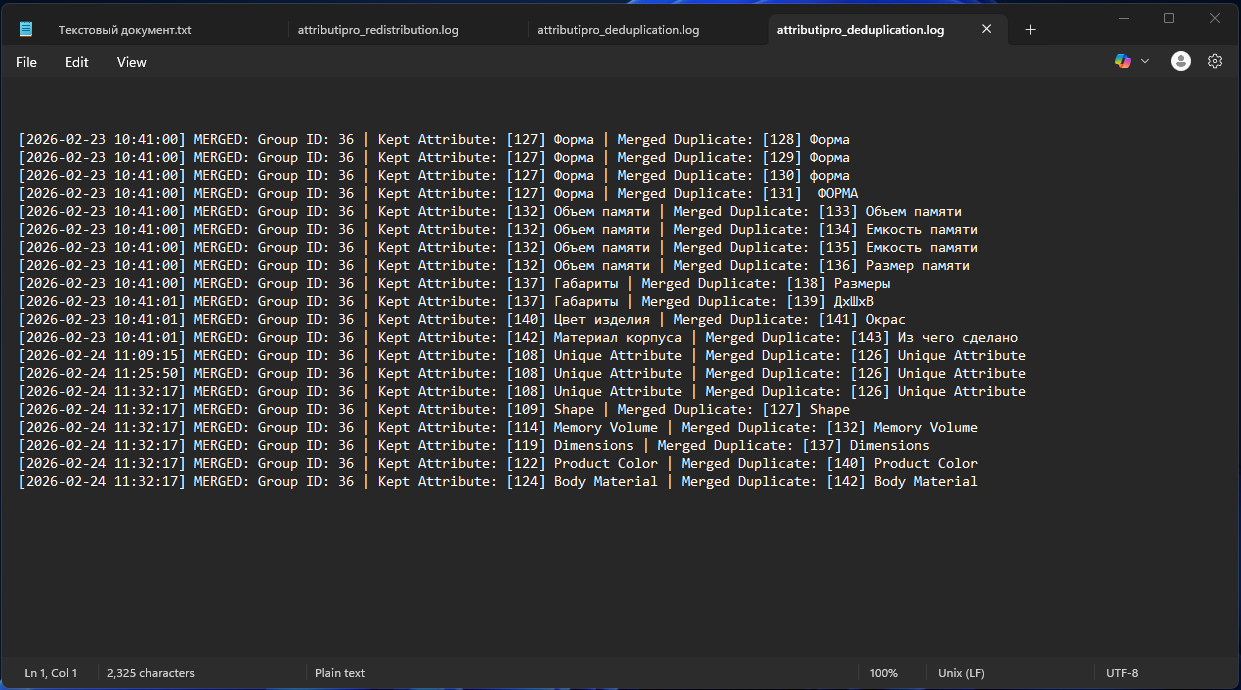Viewport: 1241px width, 690px height.
Task: Click the 100% zoom level indicator
Action: 884,672
